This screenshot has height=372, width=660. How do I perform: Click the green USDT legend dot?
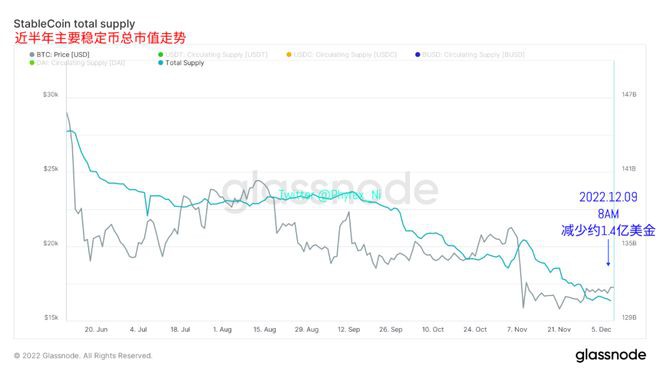pyautogui.click(x=160, y=55)
